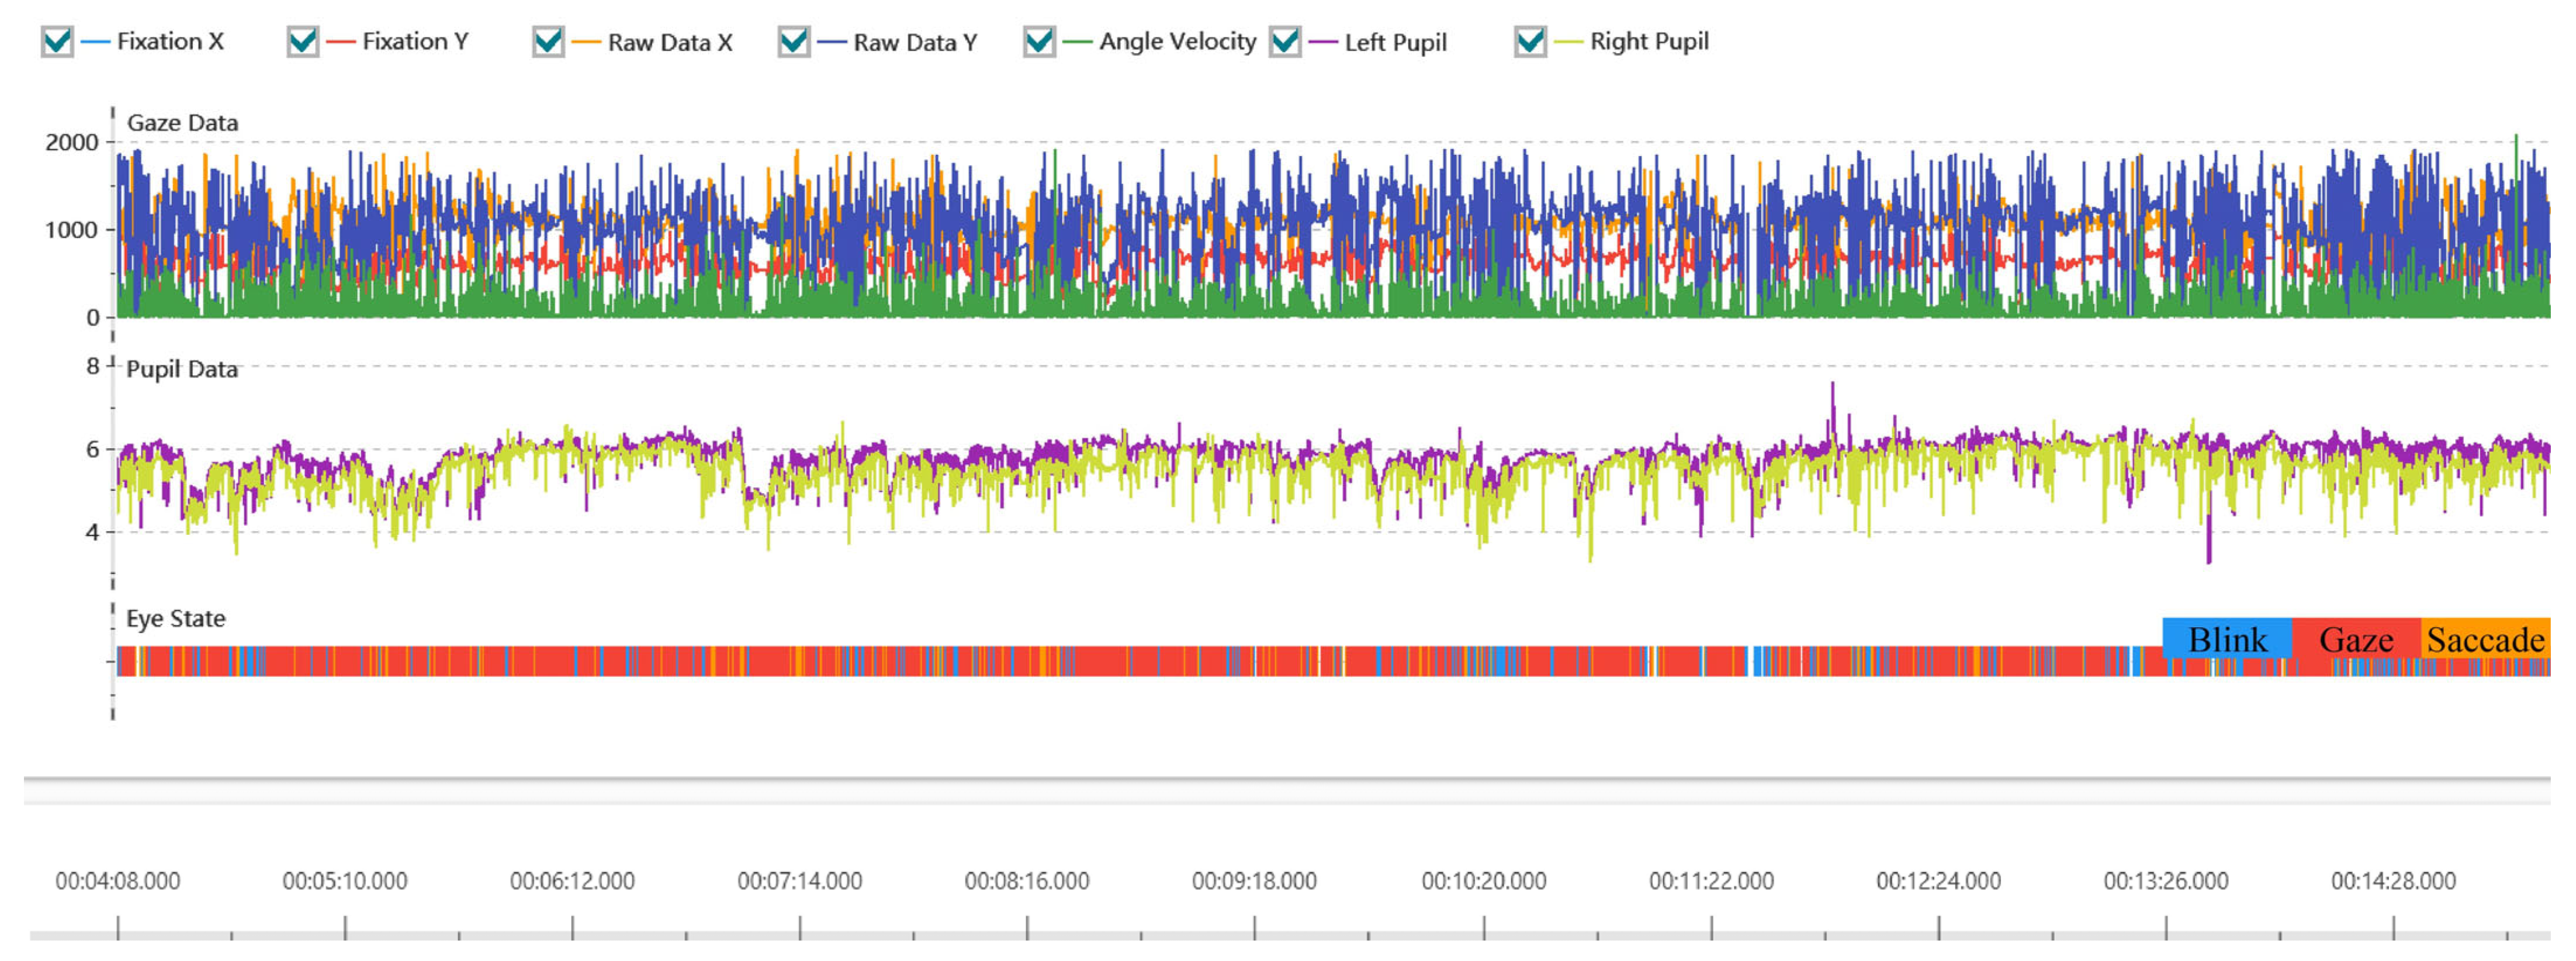The width and height of the screenshot is (2576, 961).
Task: Click the horizontal scrollbar above the timeline
Action: pyautogui.click(x=1287, y=791)
